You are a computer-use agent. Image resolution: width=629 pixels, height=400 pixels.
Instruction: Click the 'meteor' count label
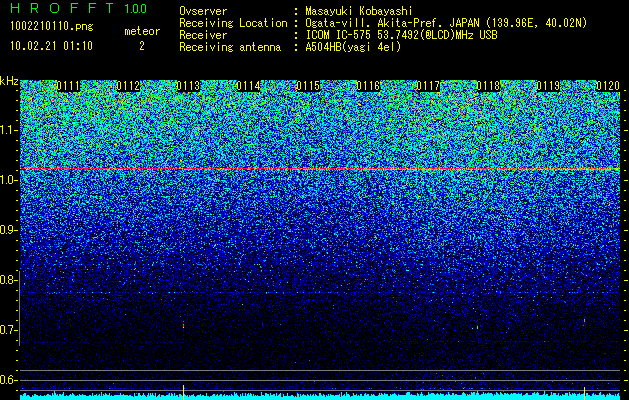(142, 31)
